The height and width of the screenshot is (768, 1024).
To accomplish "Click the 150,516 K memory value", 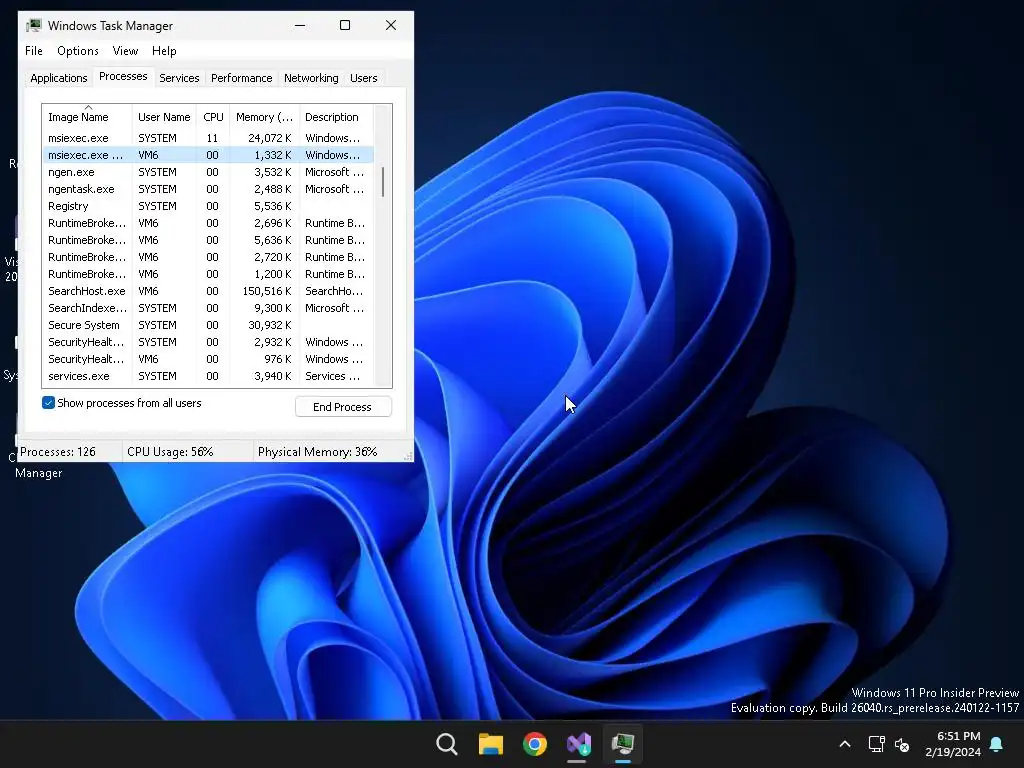I will point(267,291).
